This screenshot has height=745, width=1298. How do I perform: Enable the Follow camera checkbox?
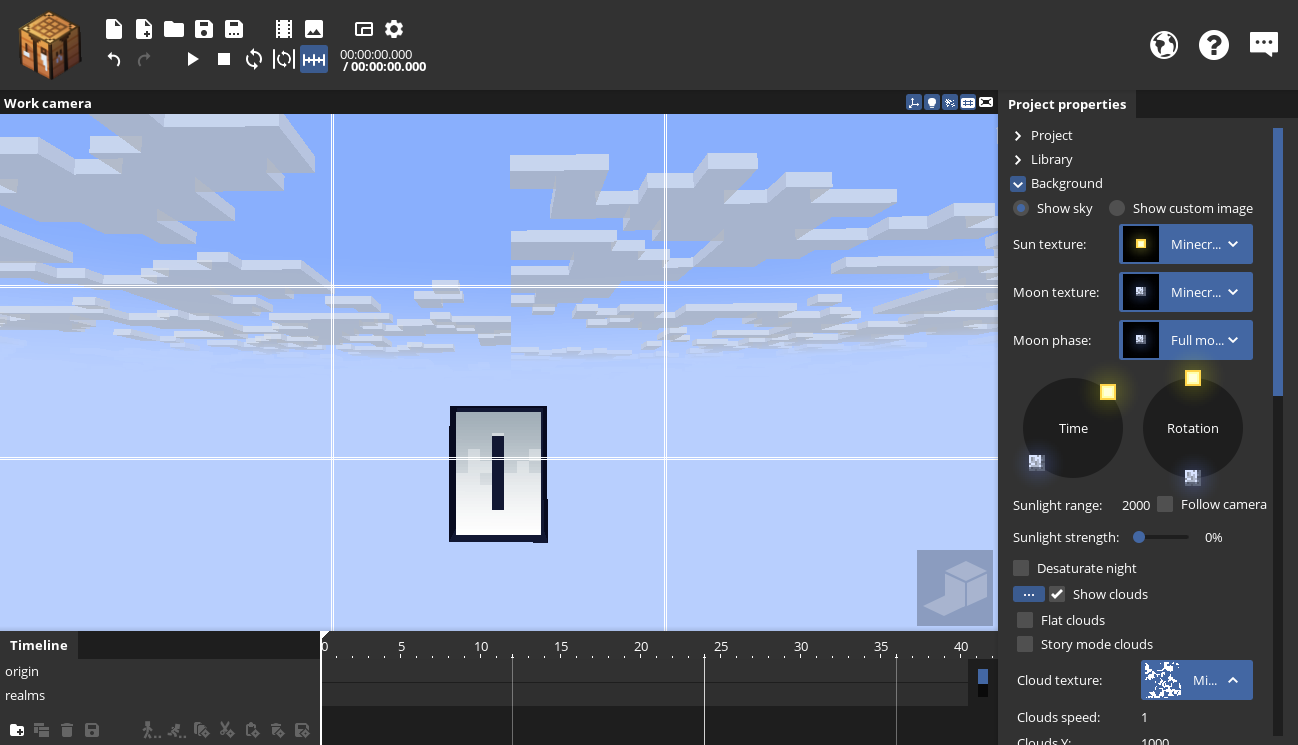[1165, 504]
